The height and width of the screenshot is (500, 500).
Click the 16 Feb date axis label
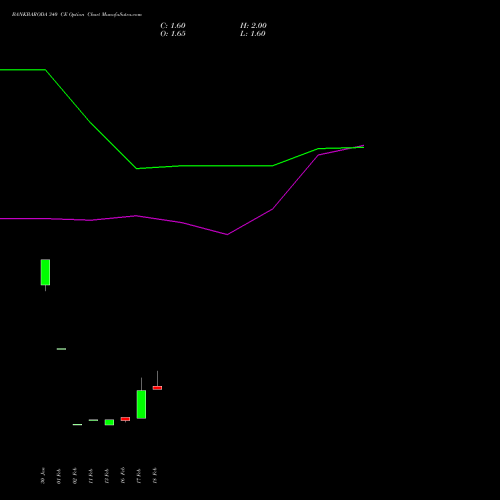click(123, 476)
